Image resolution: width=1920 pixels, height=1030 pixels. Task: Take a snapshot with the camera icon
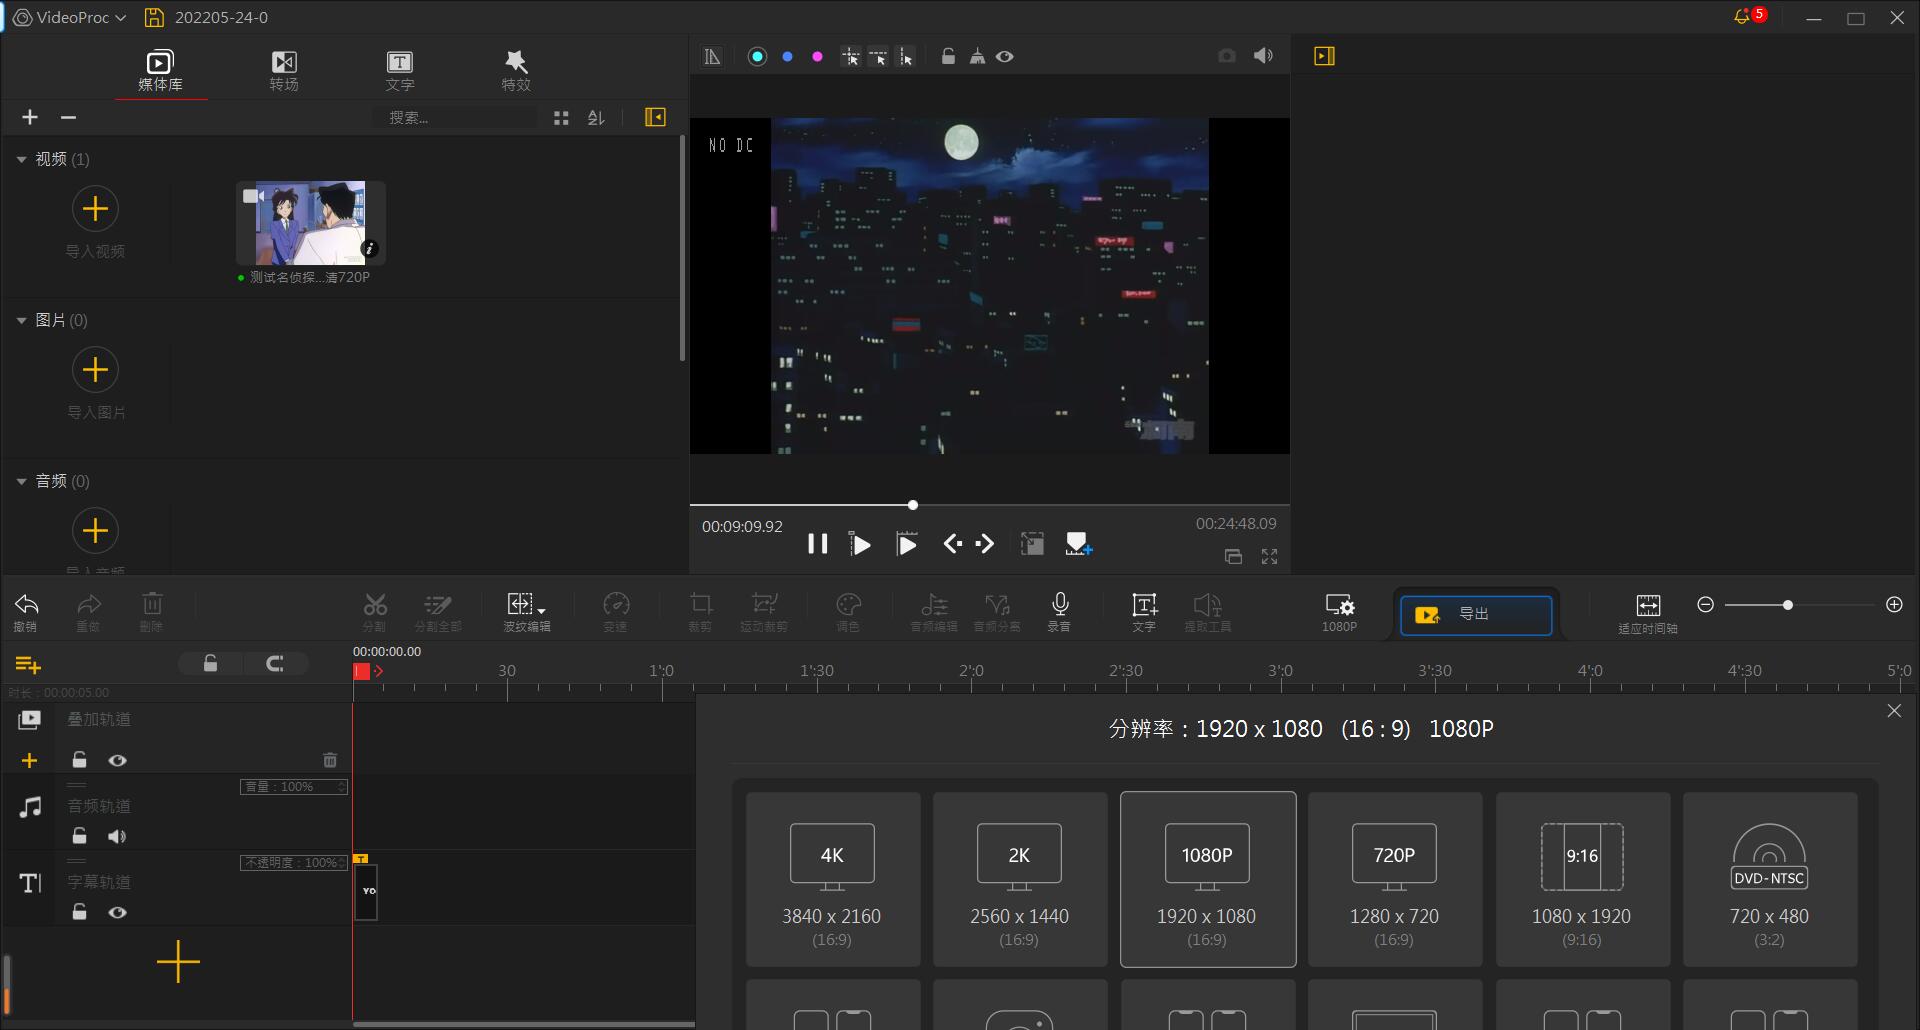[1227, 56]
